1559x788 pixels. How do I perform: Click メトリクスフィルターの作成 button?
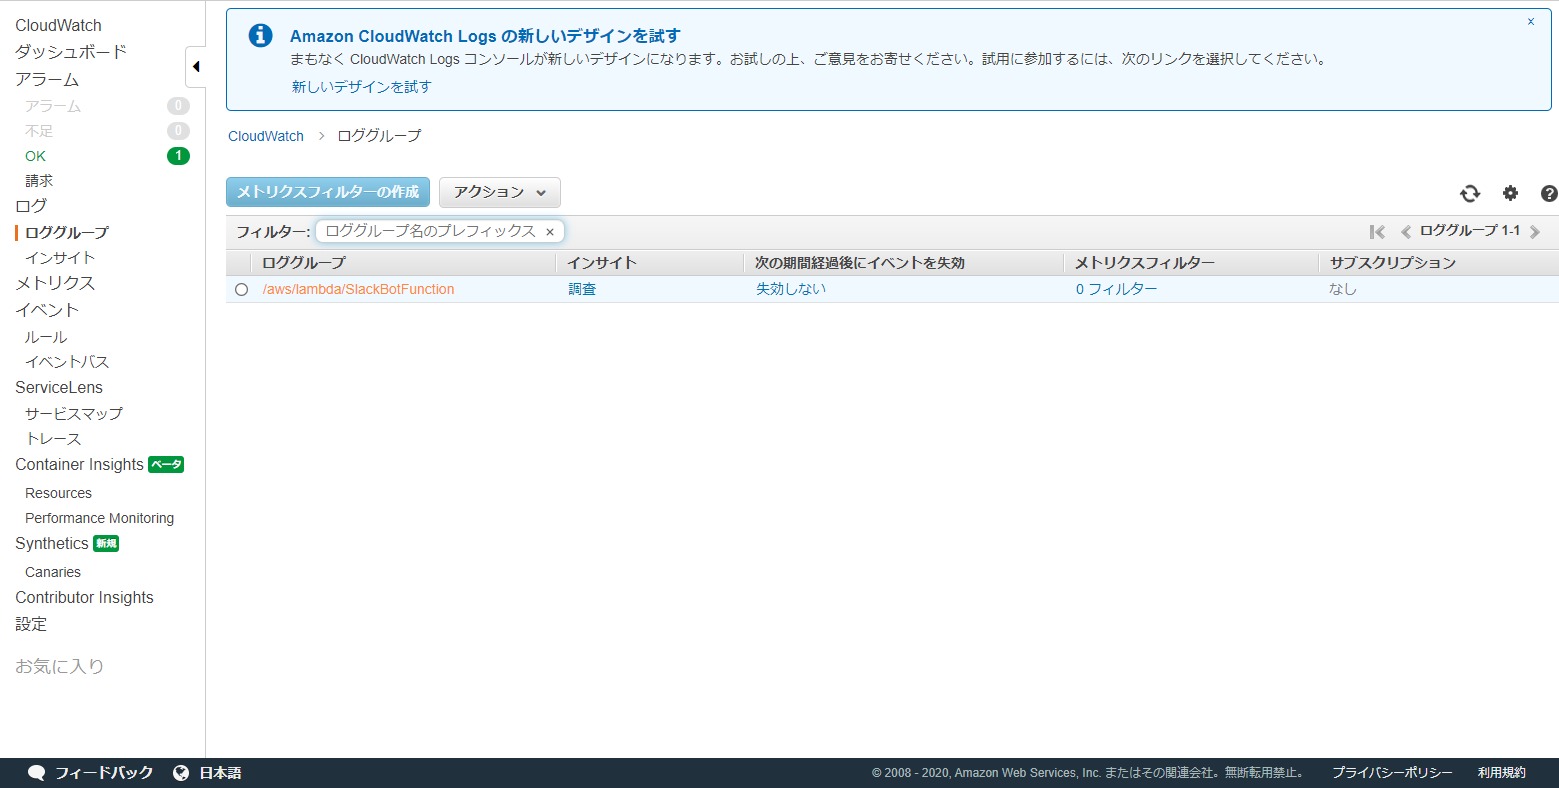click(328, 192)
